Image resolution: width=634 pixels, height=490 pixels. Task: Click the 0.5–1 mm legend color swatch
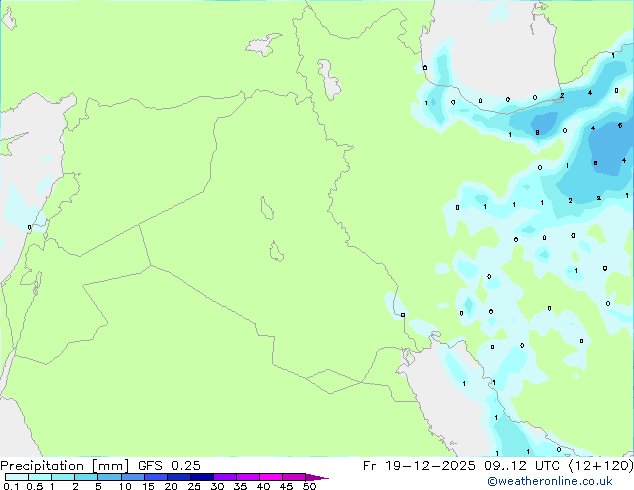click(x=40, y=477)
